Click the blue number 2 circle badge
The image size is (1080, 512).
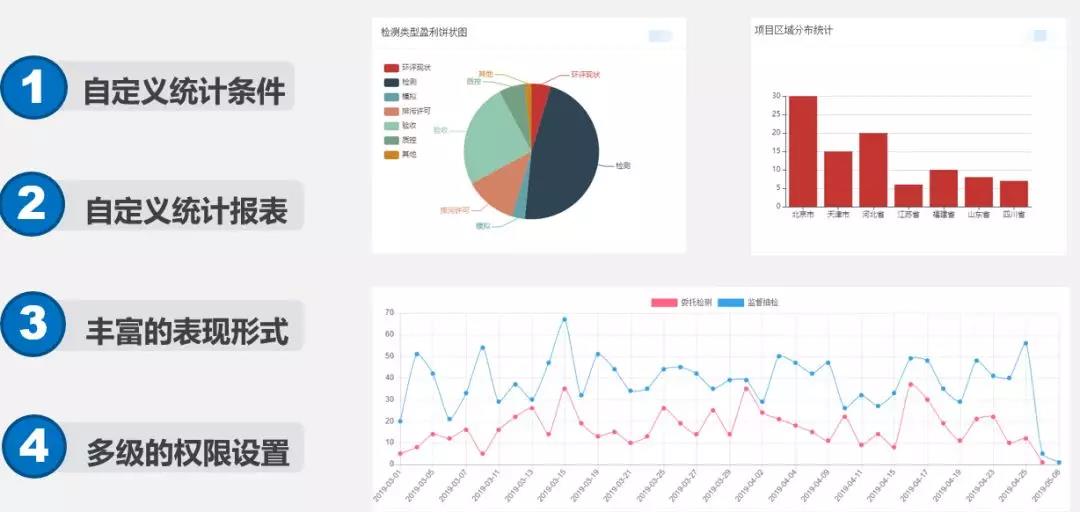click(x=34, y=205)
